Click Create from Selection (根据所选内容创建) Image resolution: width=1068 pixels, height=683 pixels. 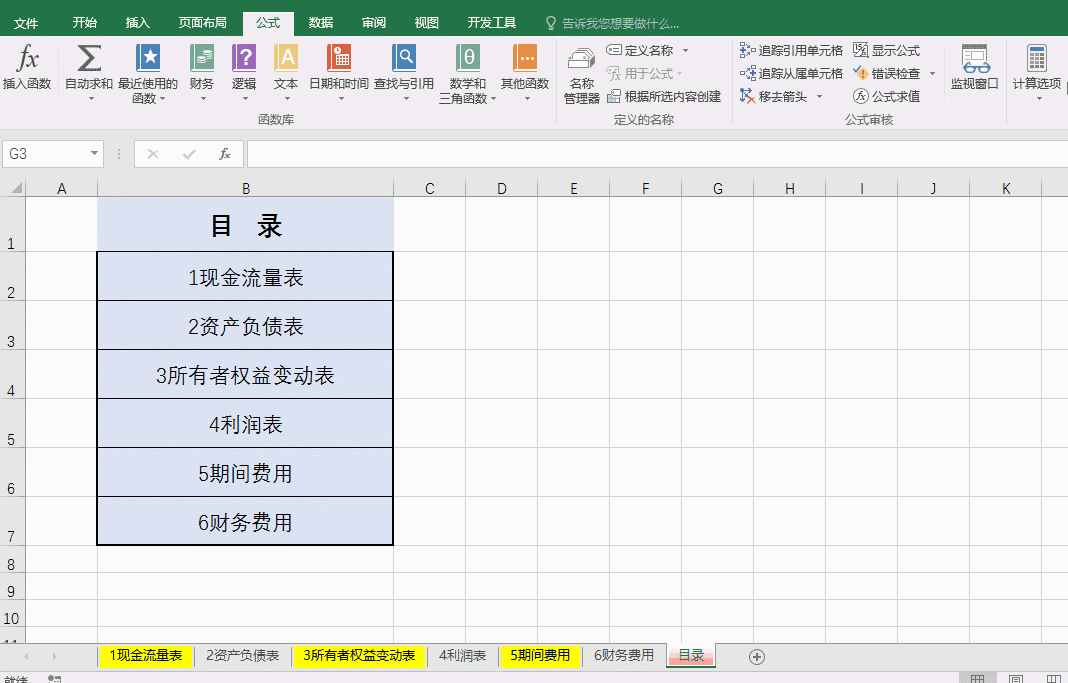[663, 97]
